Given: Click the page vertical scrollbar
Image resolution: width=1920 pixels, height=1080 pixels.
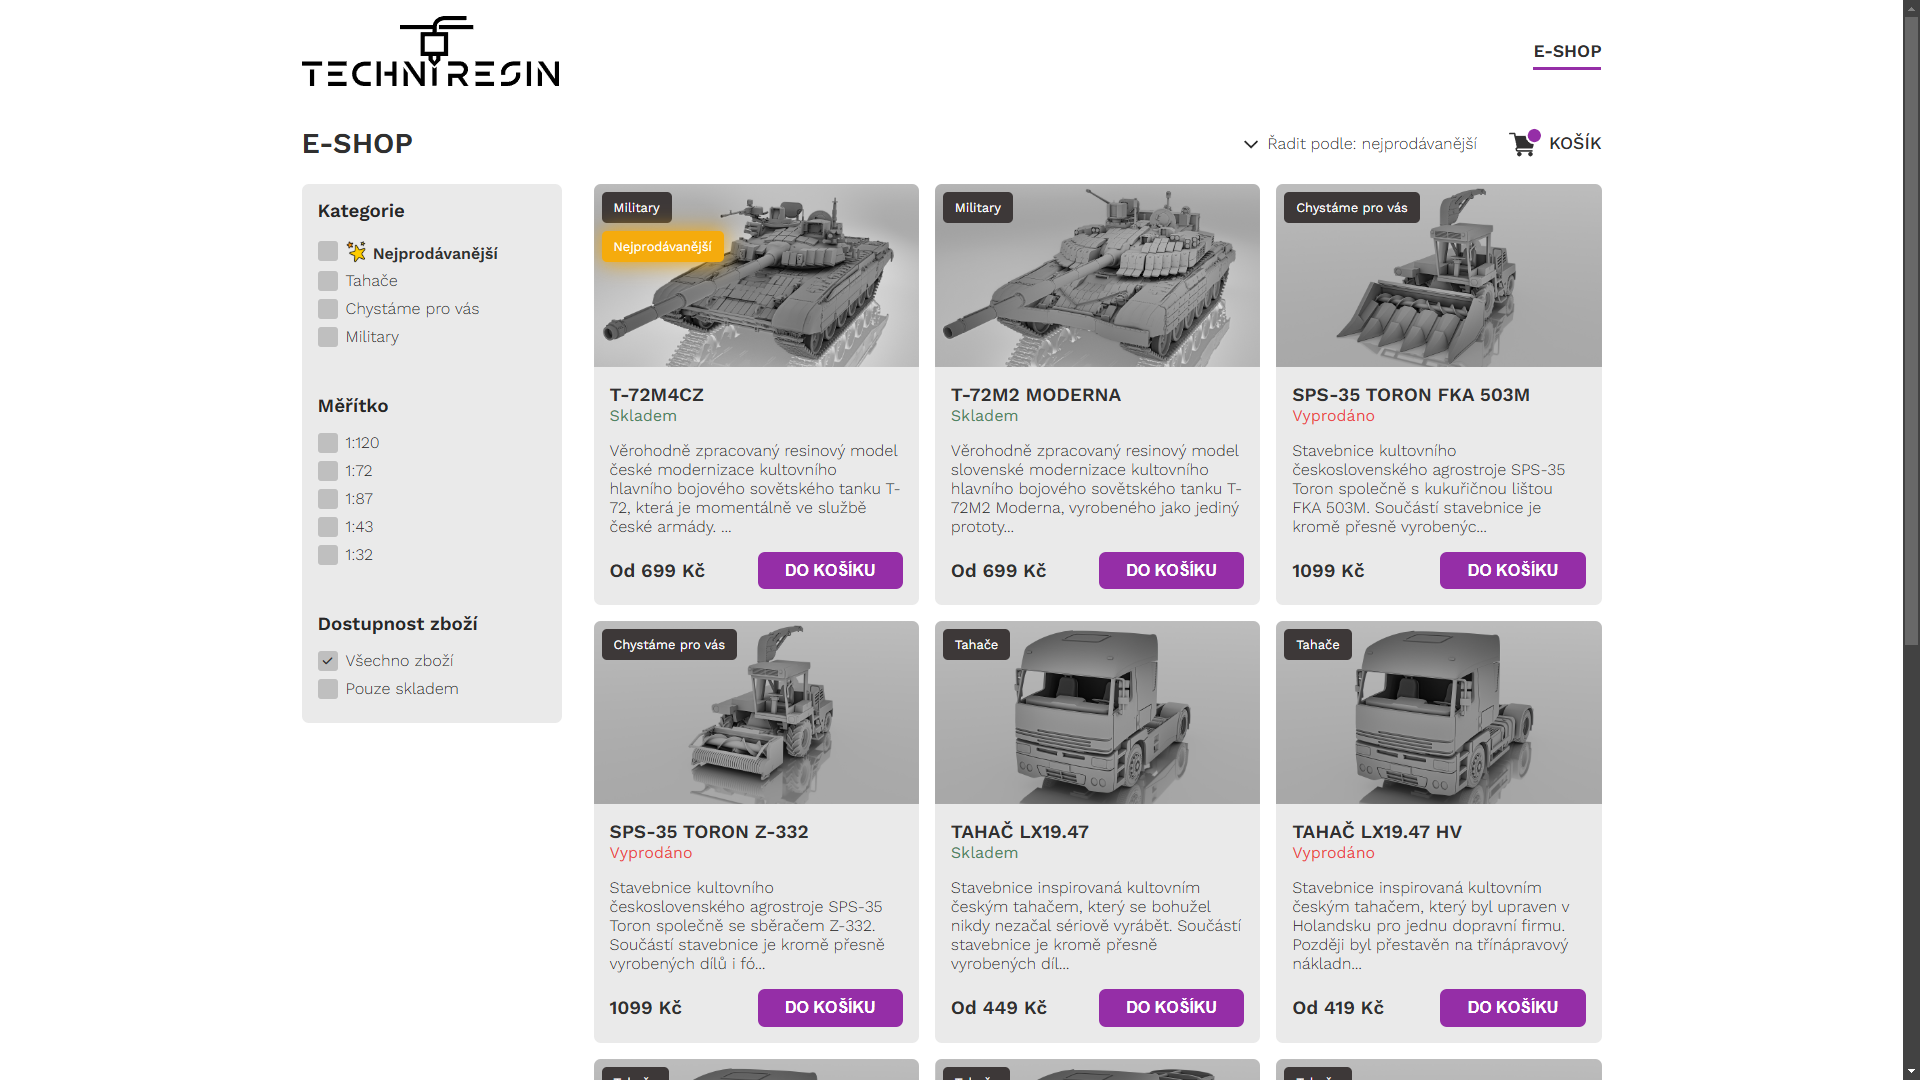Looking at the screenshot, I should click(1911, 540).
